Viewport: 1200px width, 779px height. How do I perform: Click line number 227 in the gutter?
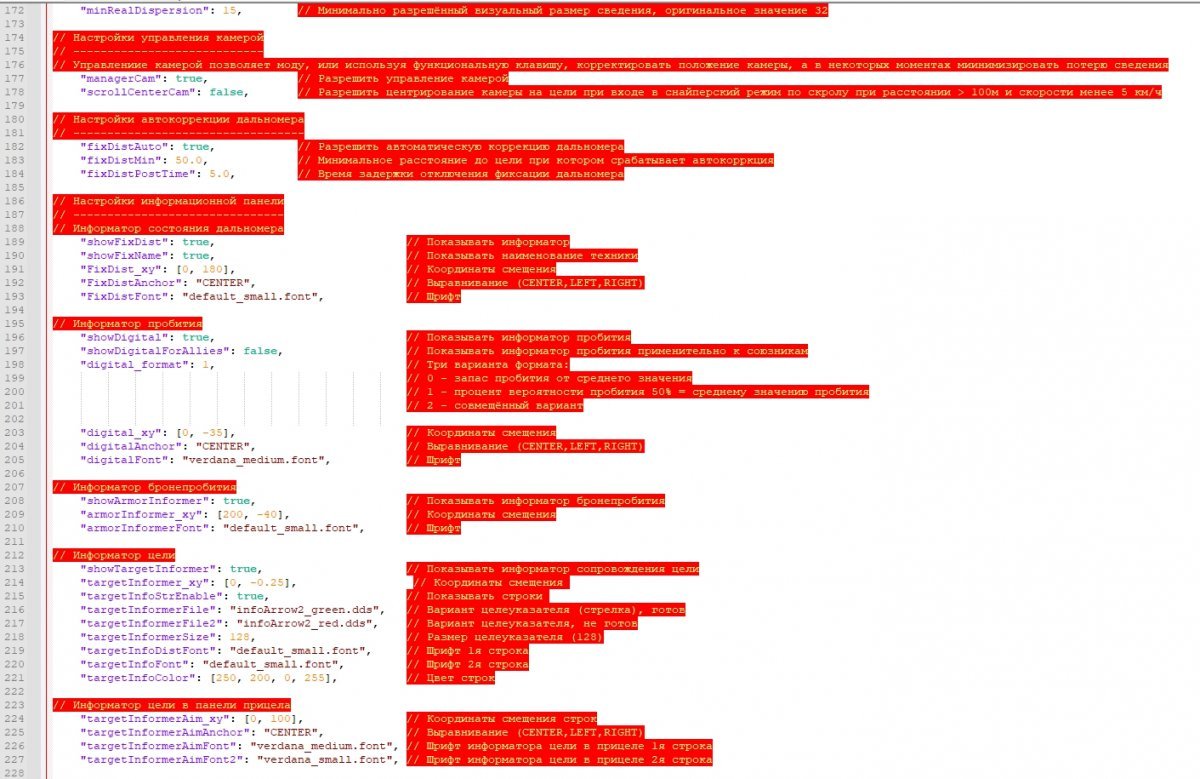[x=18, y=760]
